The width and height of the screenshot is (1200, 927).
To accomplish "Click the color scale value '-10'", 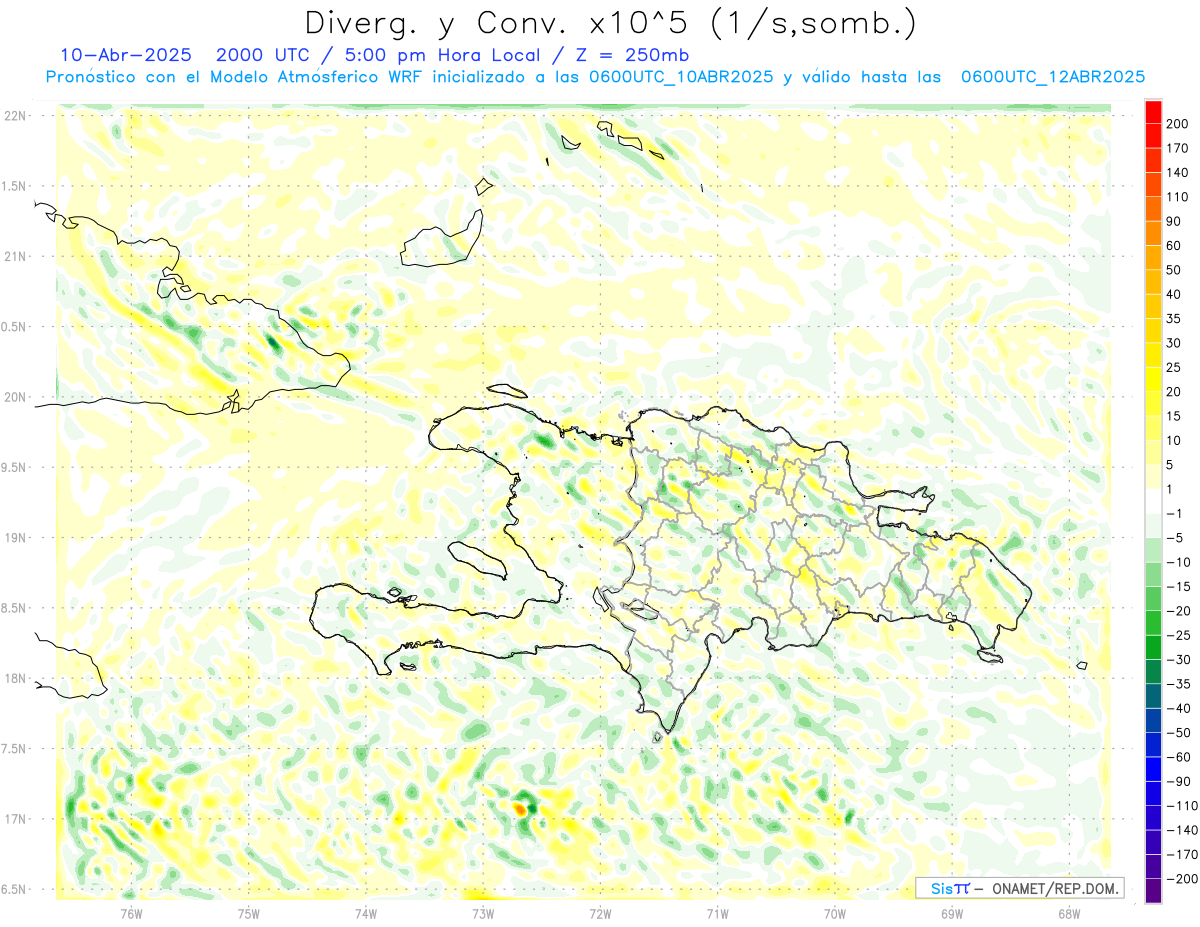I will point(1180,562).
